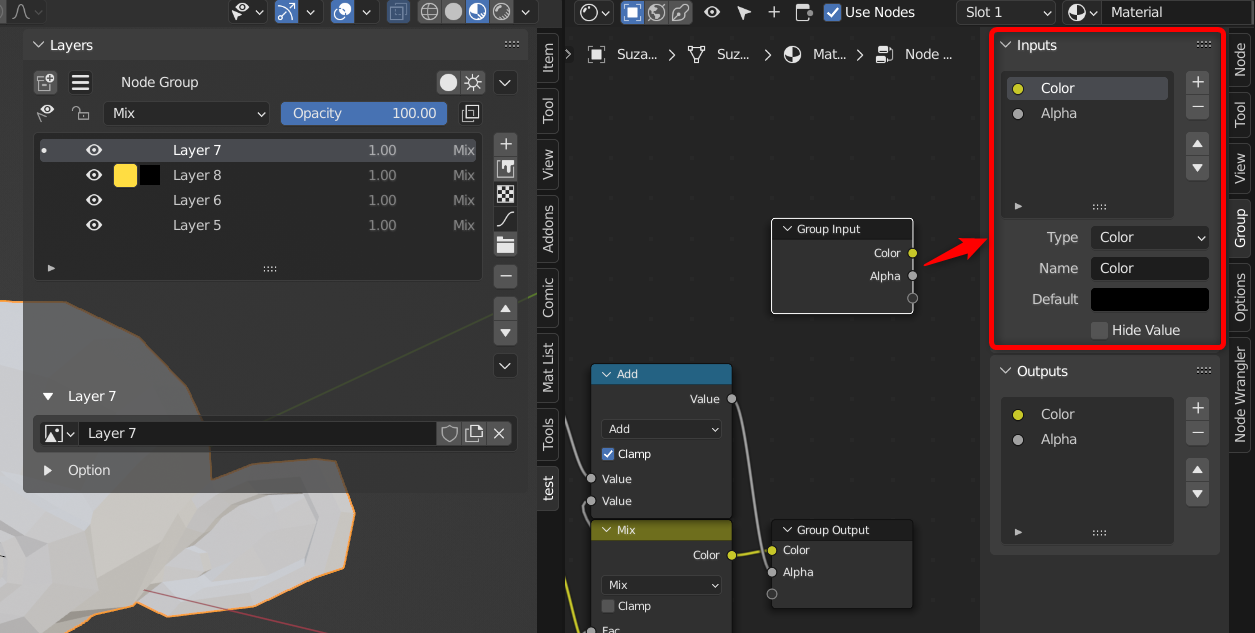Toggle visibility eye for Layer 7

(94, 150)
